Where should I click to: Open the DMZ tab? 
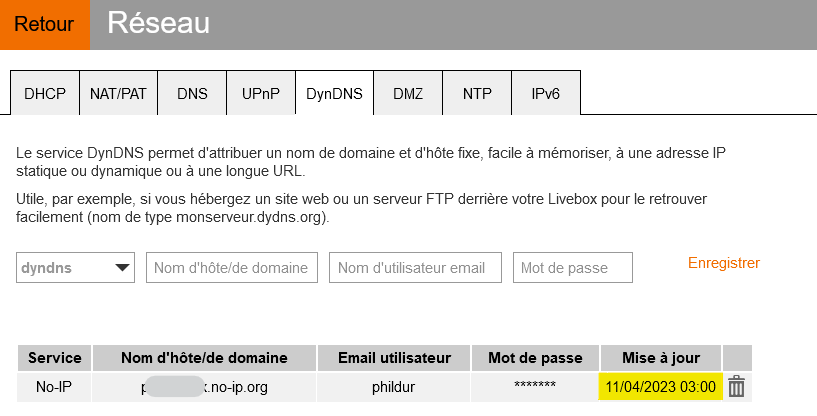[408, 94]
